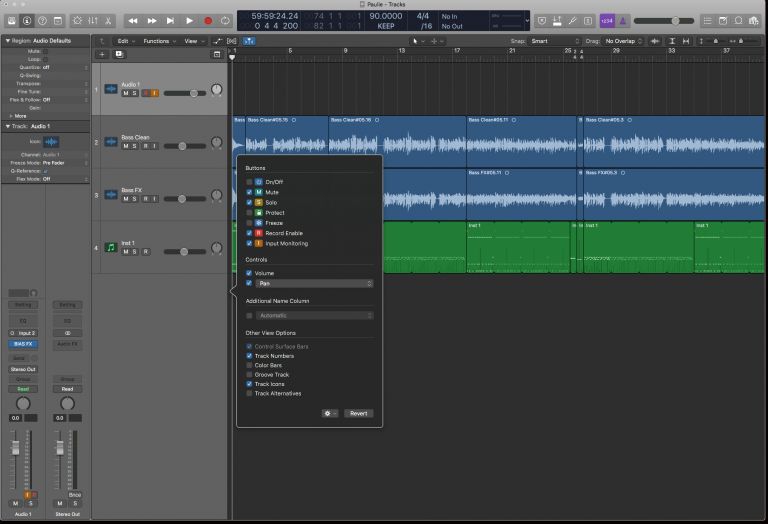Viewport: 768px width, 524px height.
Task: Go to beginning with transport button
Action: pos(170,21)
